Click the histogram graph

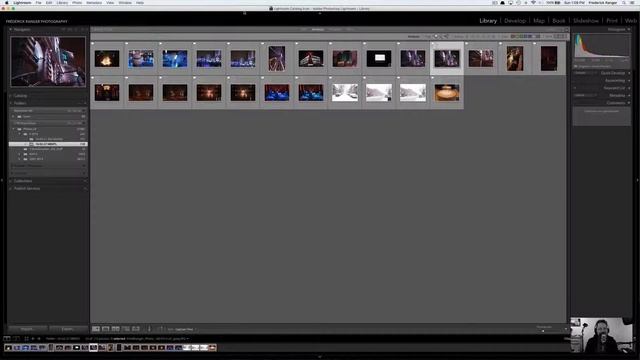(x=602, y=46)
